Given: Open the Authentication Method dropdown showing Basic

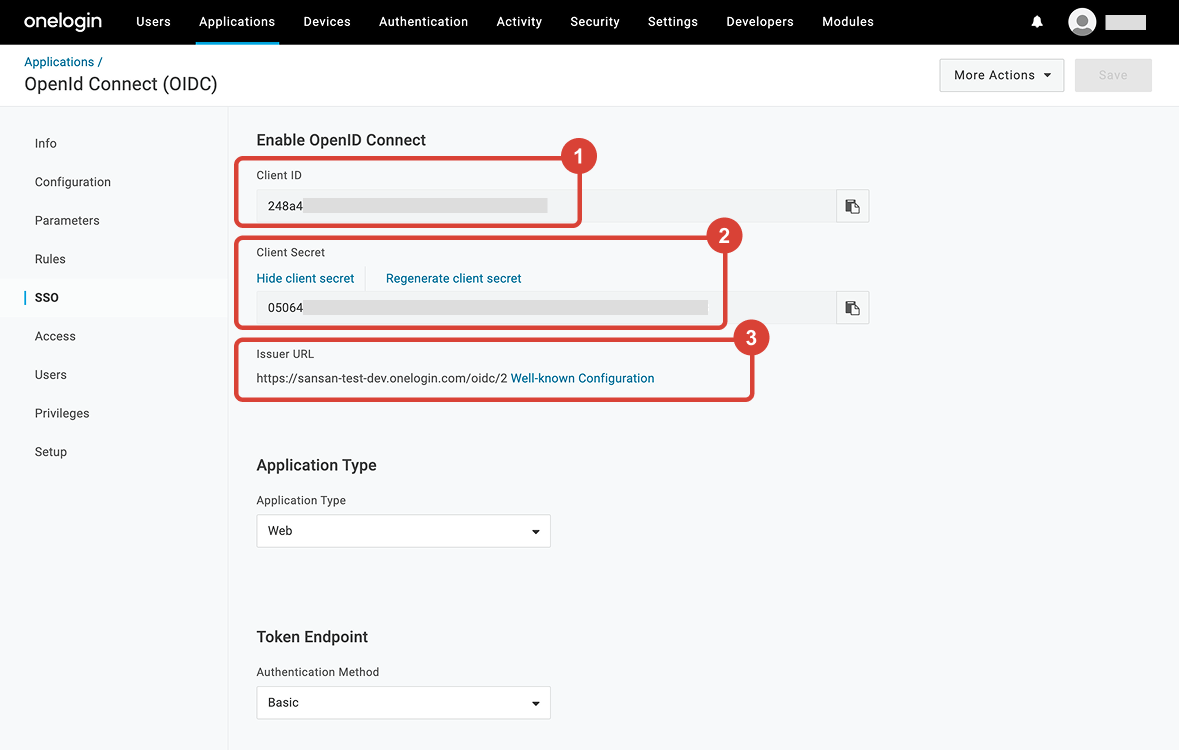Looking at the screenshot, I should click(x=403, y=703).
